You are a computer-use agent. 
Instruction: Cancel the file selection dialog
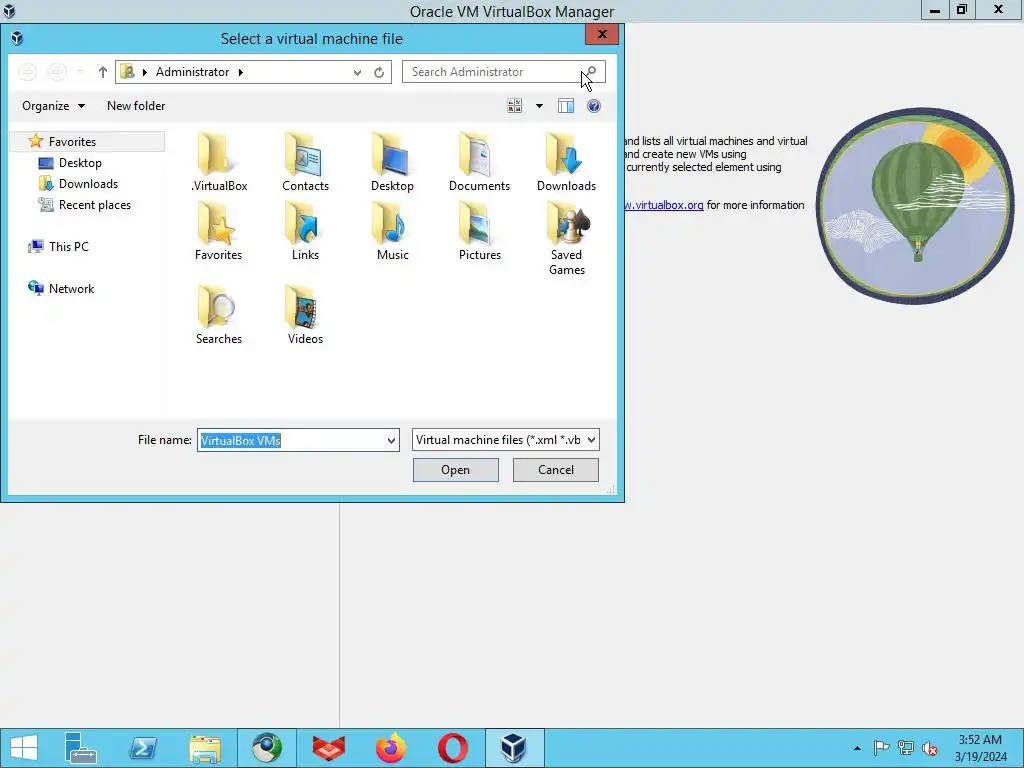click(556, 470)
